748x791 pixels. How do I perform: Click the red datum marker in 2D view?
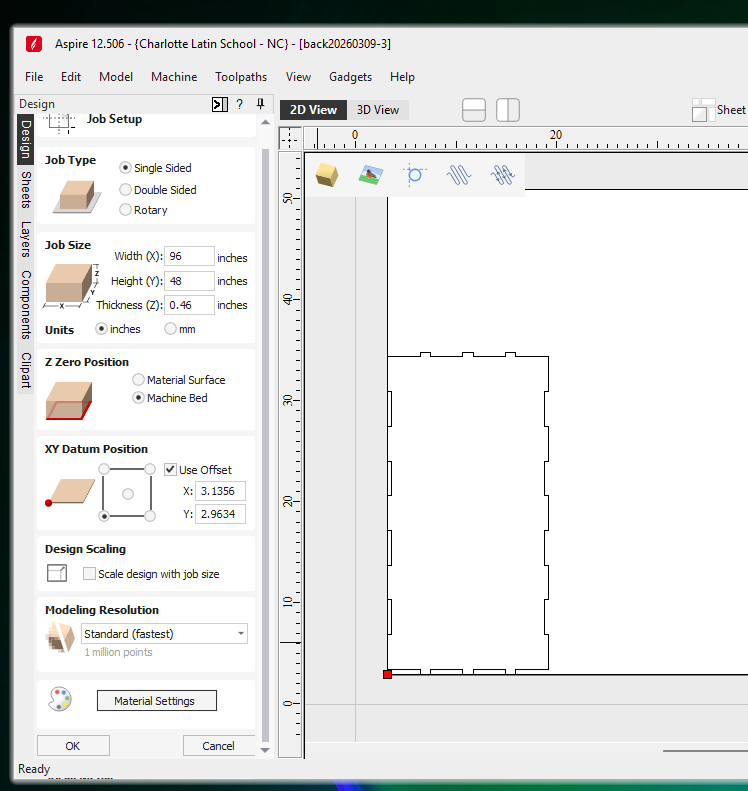pos(387,674)
